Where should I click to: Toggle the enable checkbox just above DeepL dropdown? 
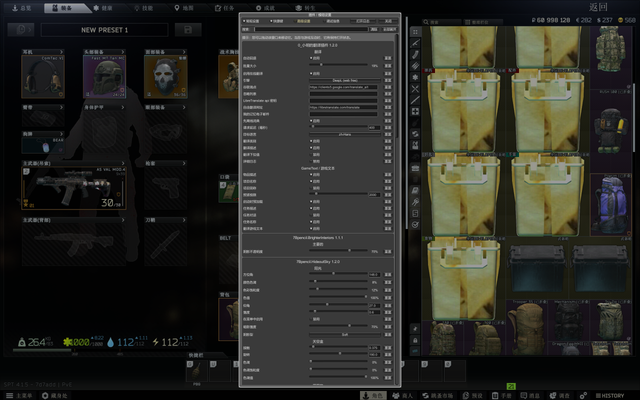point(311,73)
